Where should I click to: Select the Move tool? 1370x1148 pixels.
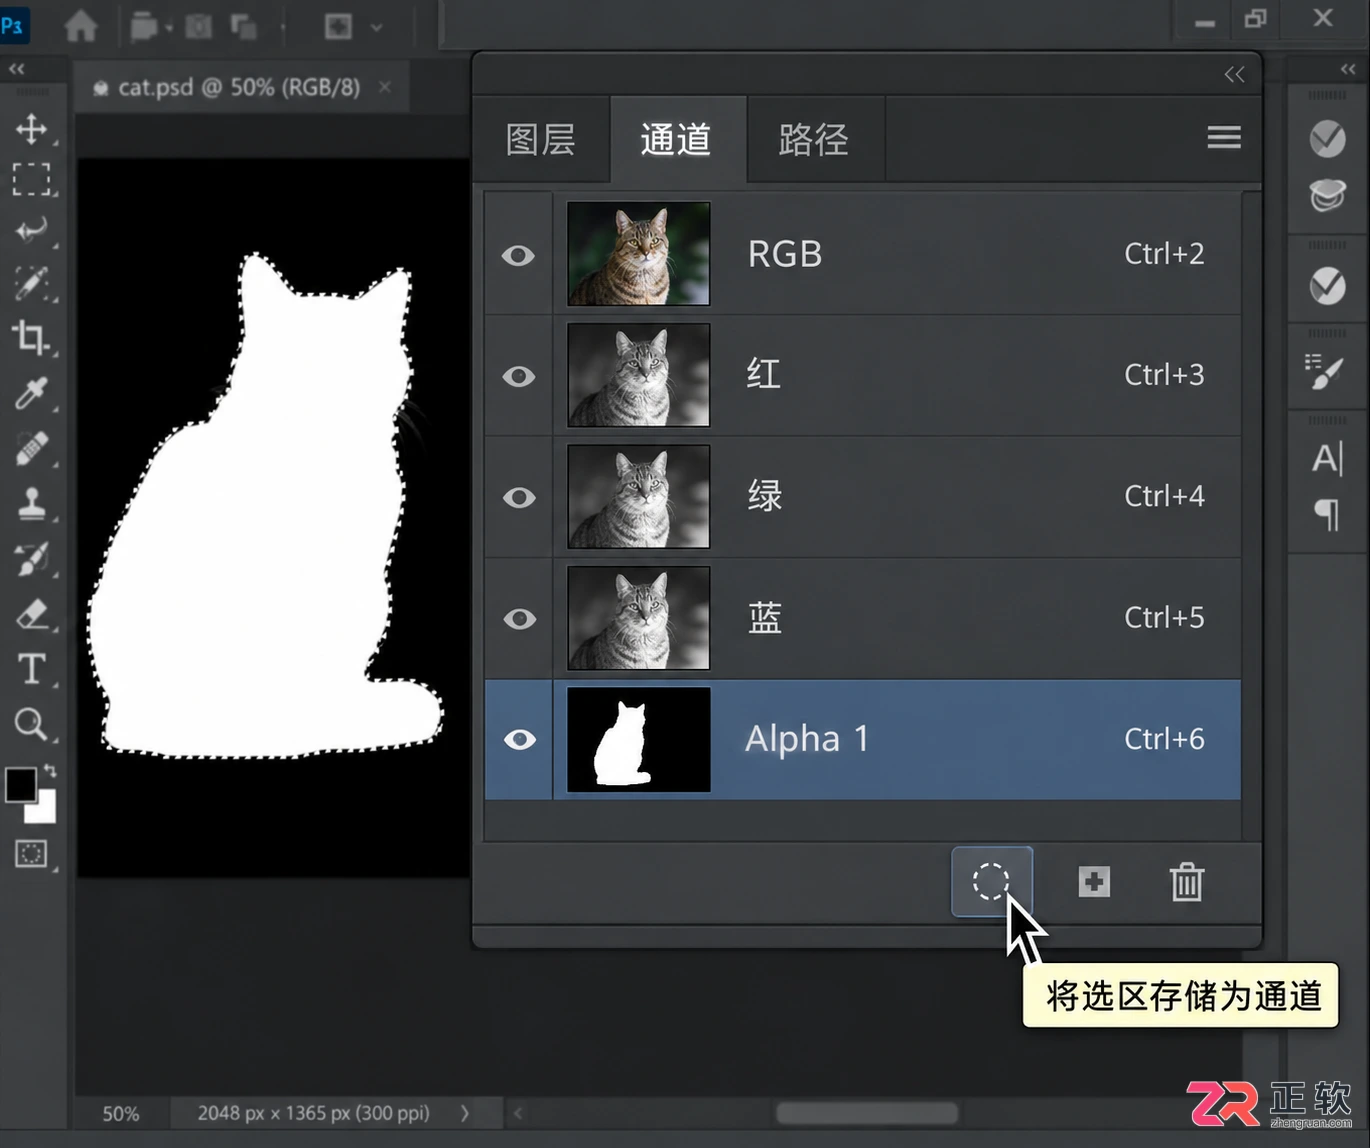click(x=31, y=129)
